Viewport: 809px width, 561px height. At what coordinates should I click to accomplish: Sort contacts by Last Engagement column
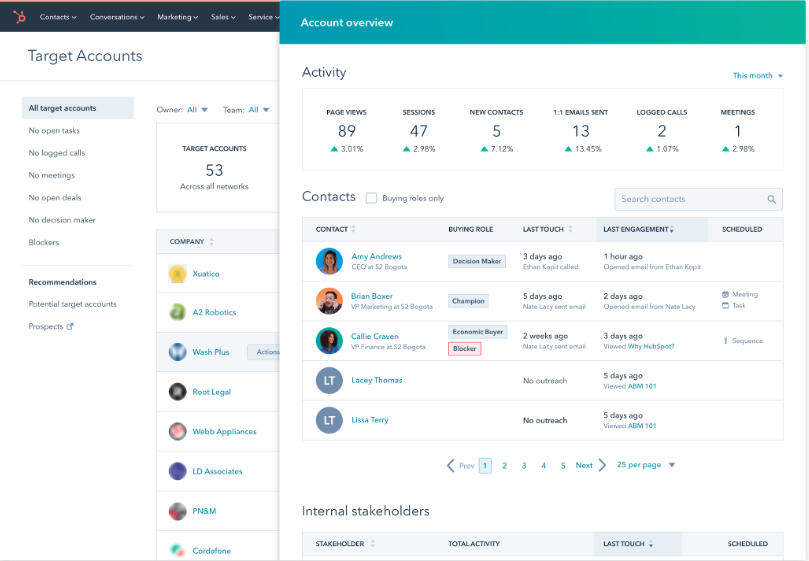638,229
